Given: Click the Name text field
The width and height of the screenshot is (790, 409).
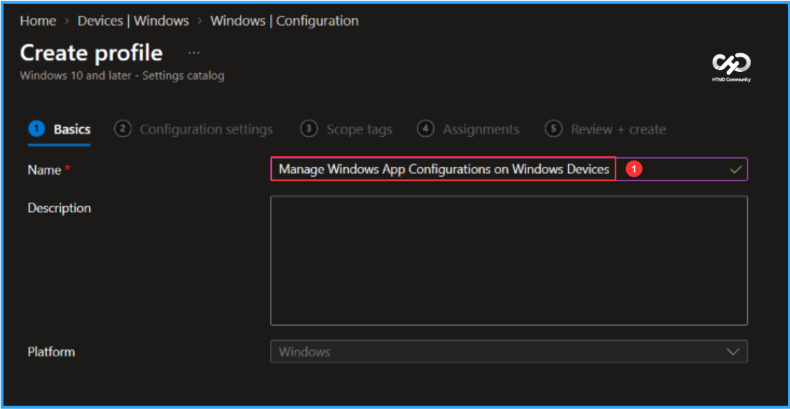Looking at the screenshot, I should coord(509,169).
